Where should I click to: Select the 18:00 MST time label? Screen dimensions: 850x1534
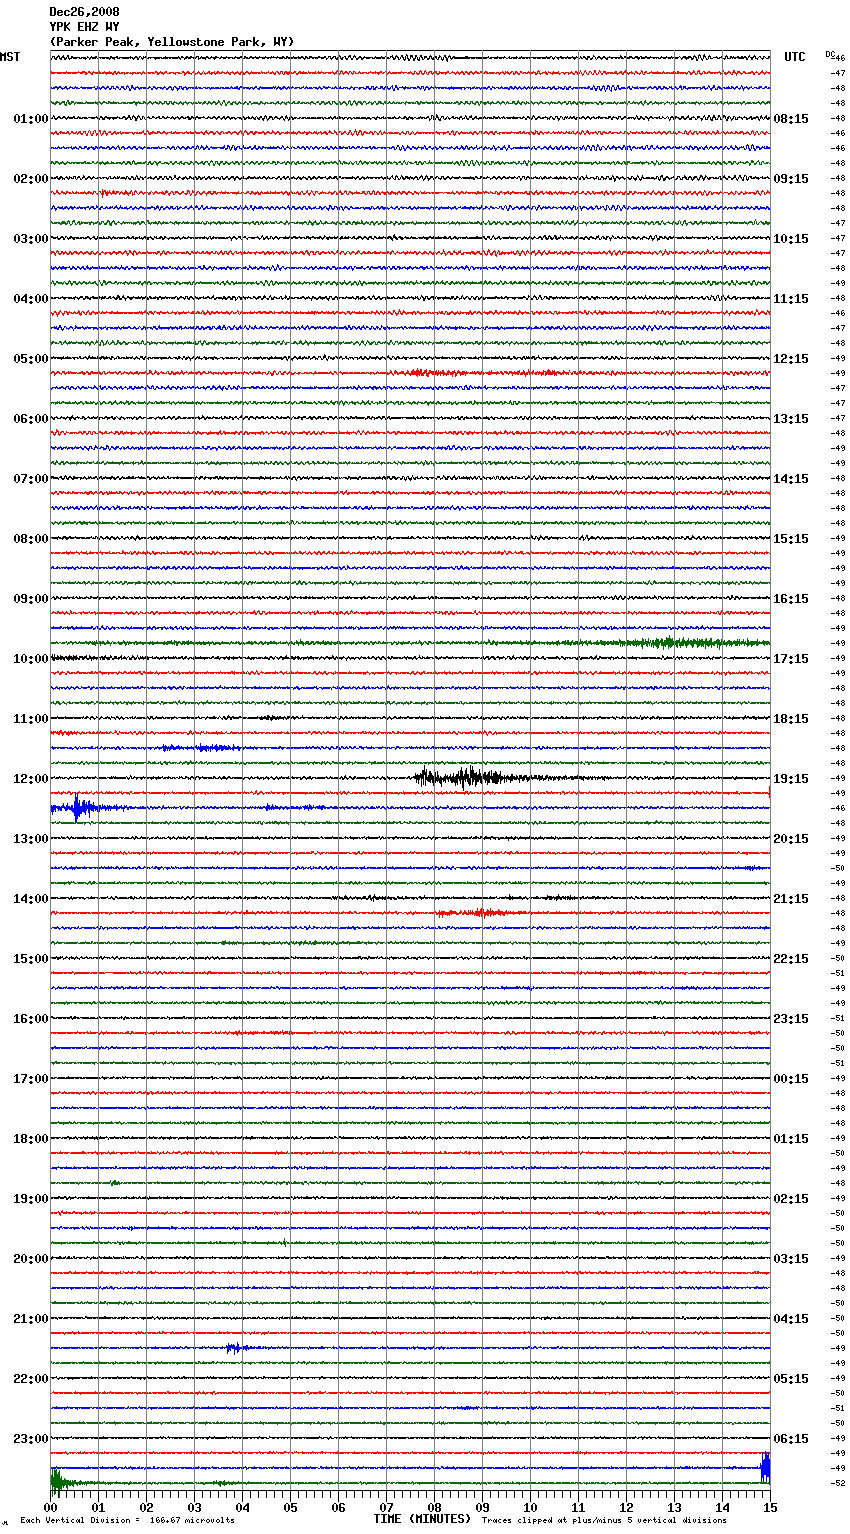coord(31,1139)
